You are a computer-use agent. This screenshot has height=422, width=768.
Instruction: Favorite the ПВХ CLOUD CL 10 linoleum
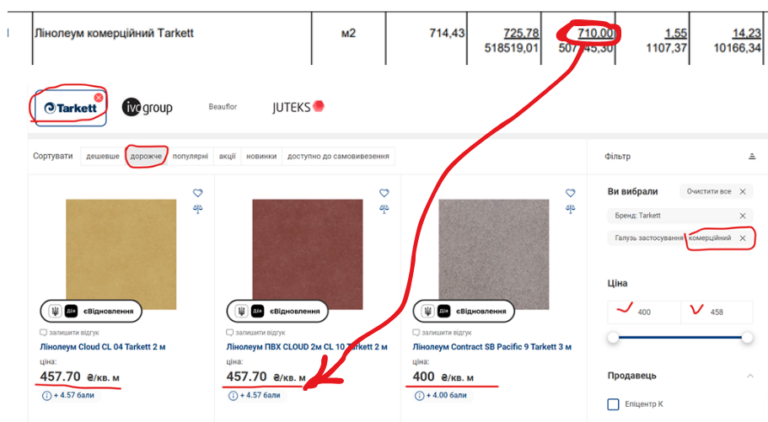click(x=384, y=193)
